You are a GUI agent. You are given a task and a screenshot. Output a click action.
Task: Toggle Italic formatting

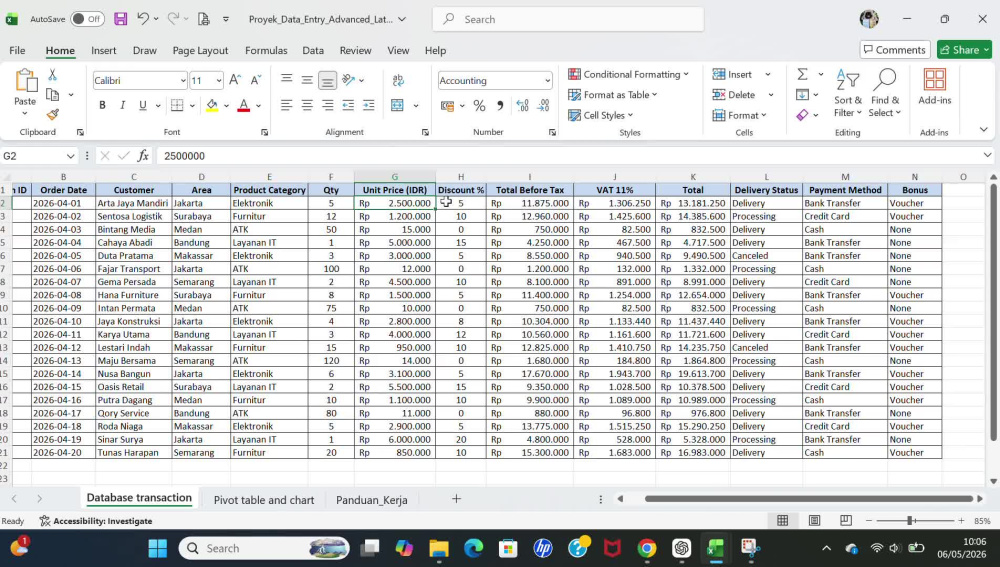point(122,105)
